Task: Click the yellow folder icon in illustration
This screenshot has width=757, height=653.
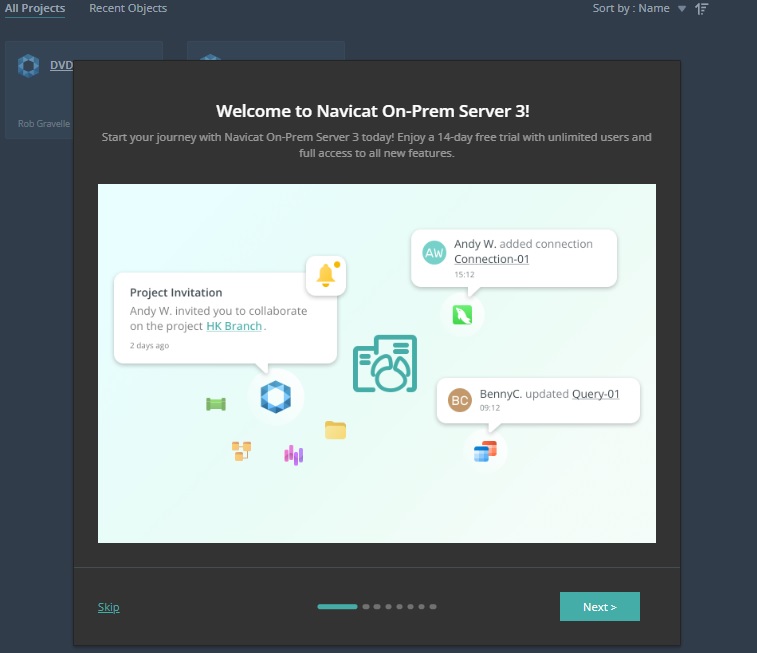Action: (x=335, y=430)
